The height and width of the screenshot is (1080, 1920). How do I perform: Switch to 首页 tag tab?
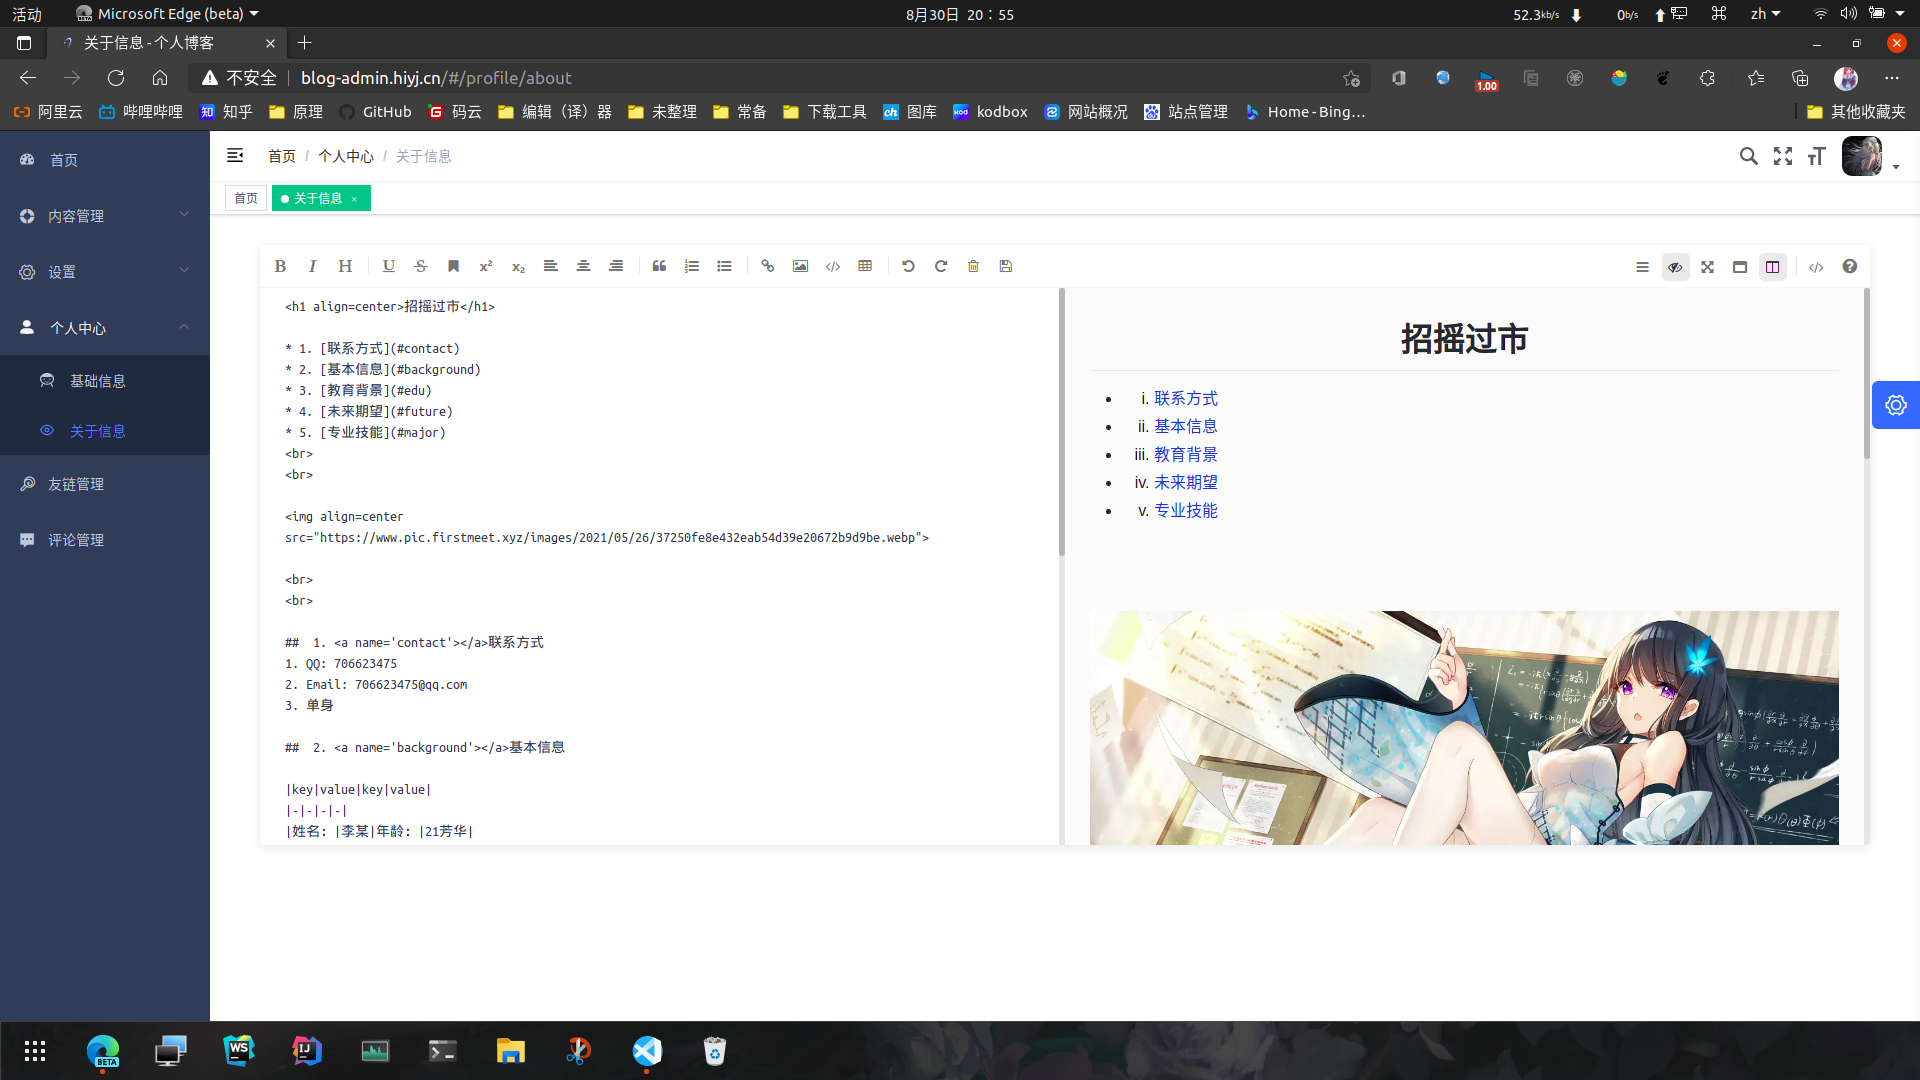tap(246, 198)
